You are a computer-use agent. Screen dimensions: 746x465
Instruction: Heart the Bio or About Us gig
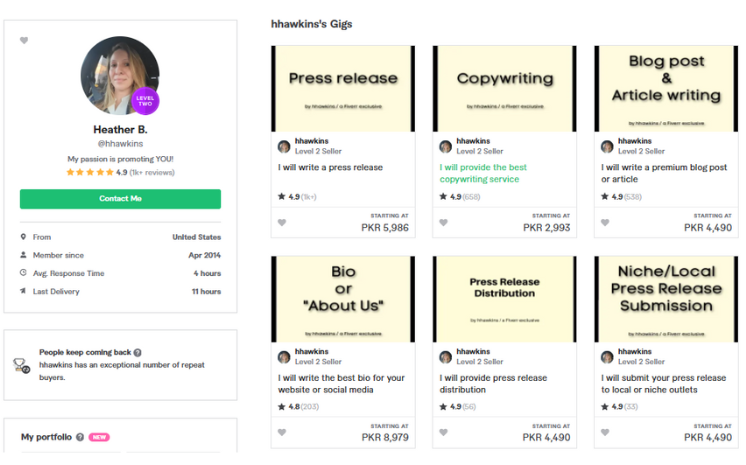click(x=282, y=432)
